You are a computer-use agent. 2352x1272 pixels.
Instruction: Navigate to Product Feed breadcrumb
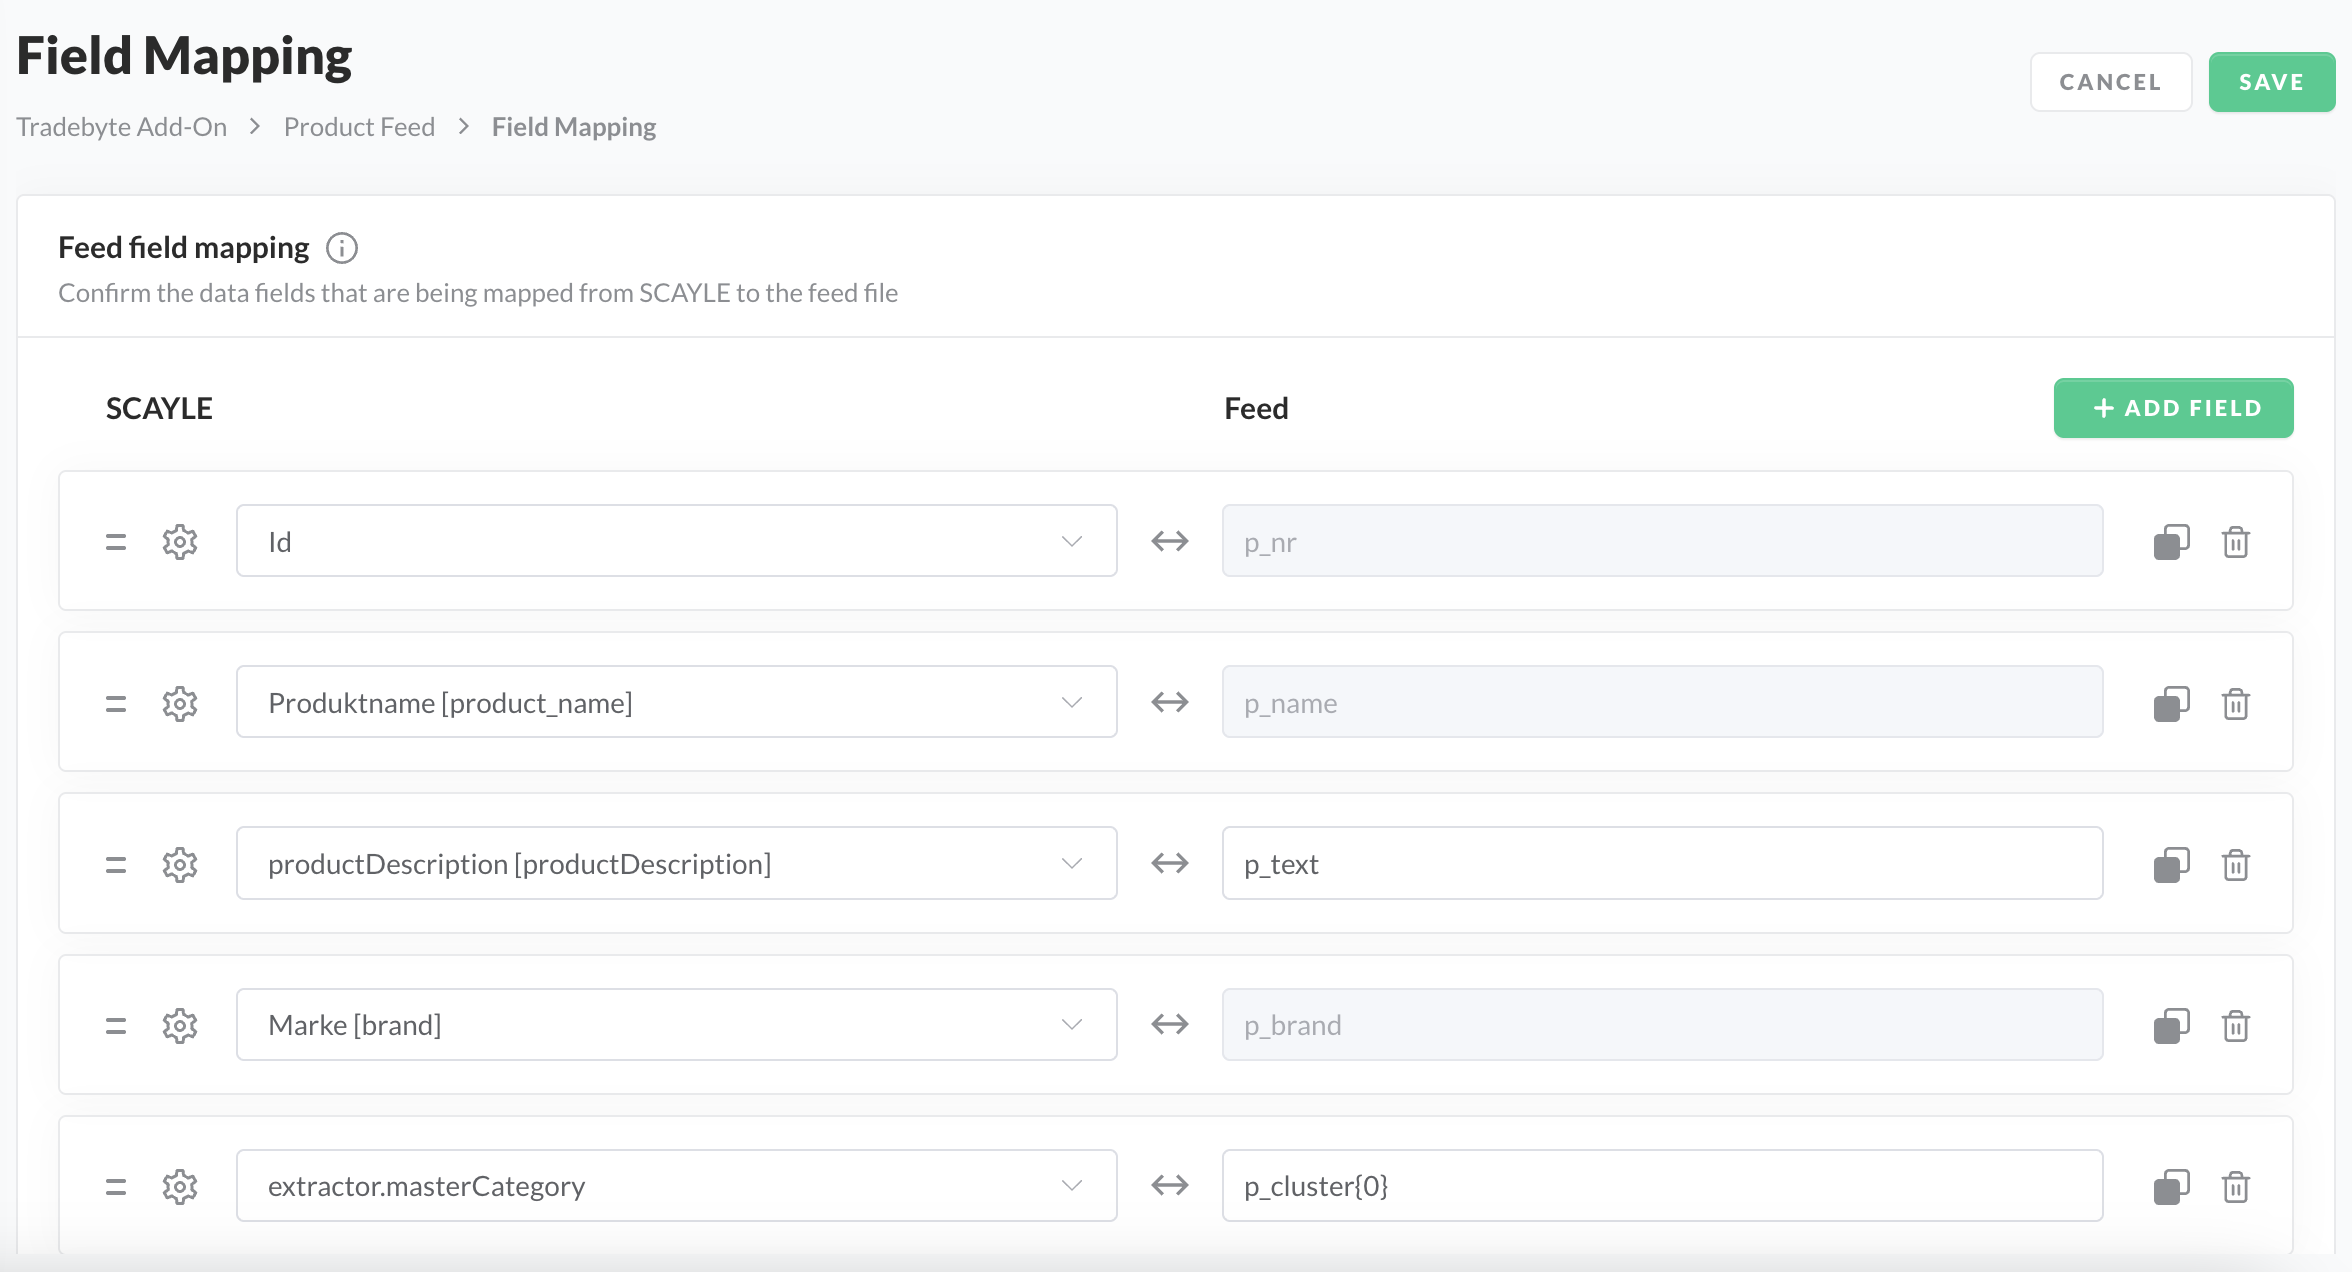click(x=359, y=127)
